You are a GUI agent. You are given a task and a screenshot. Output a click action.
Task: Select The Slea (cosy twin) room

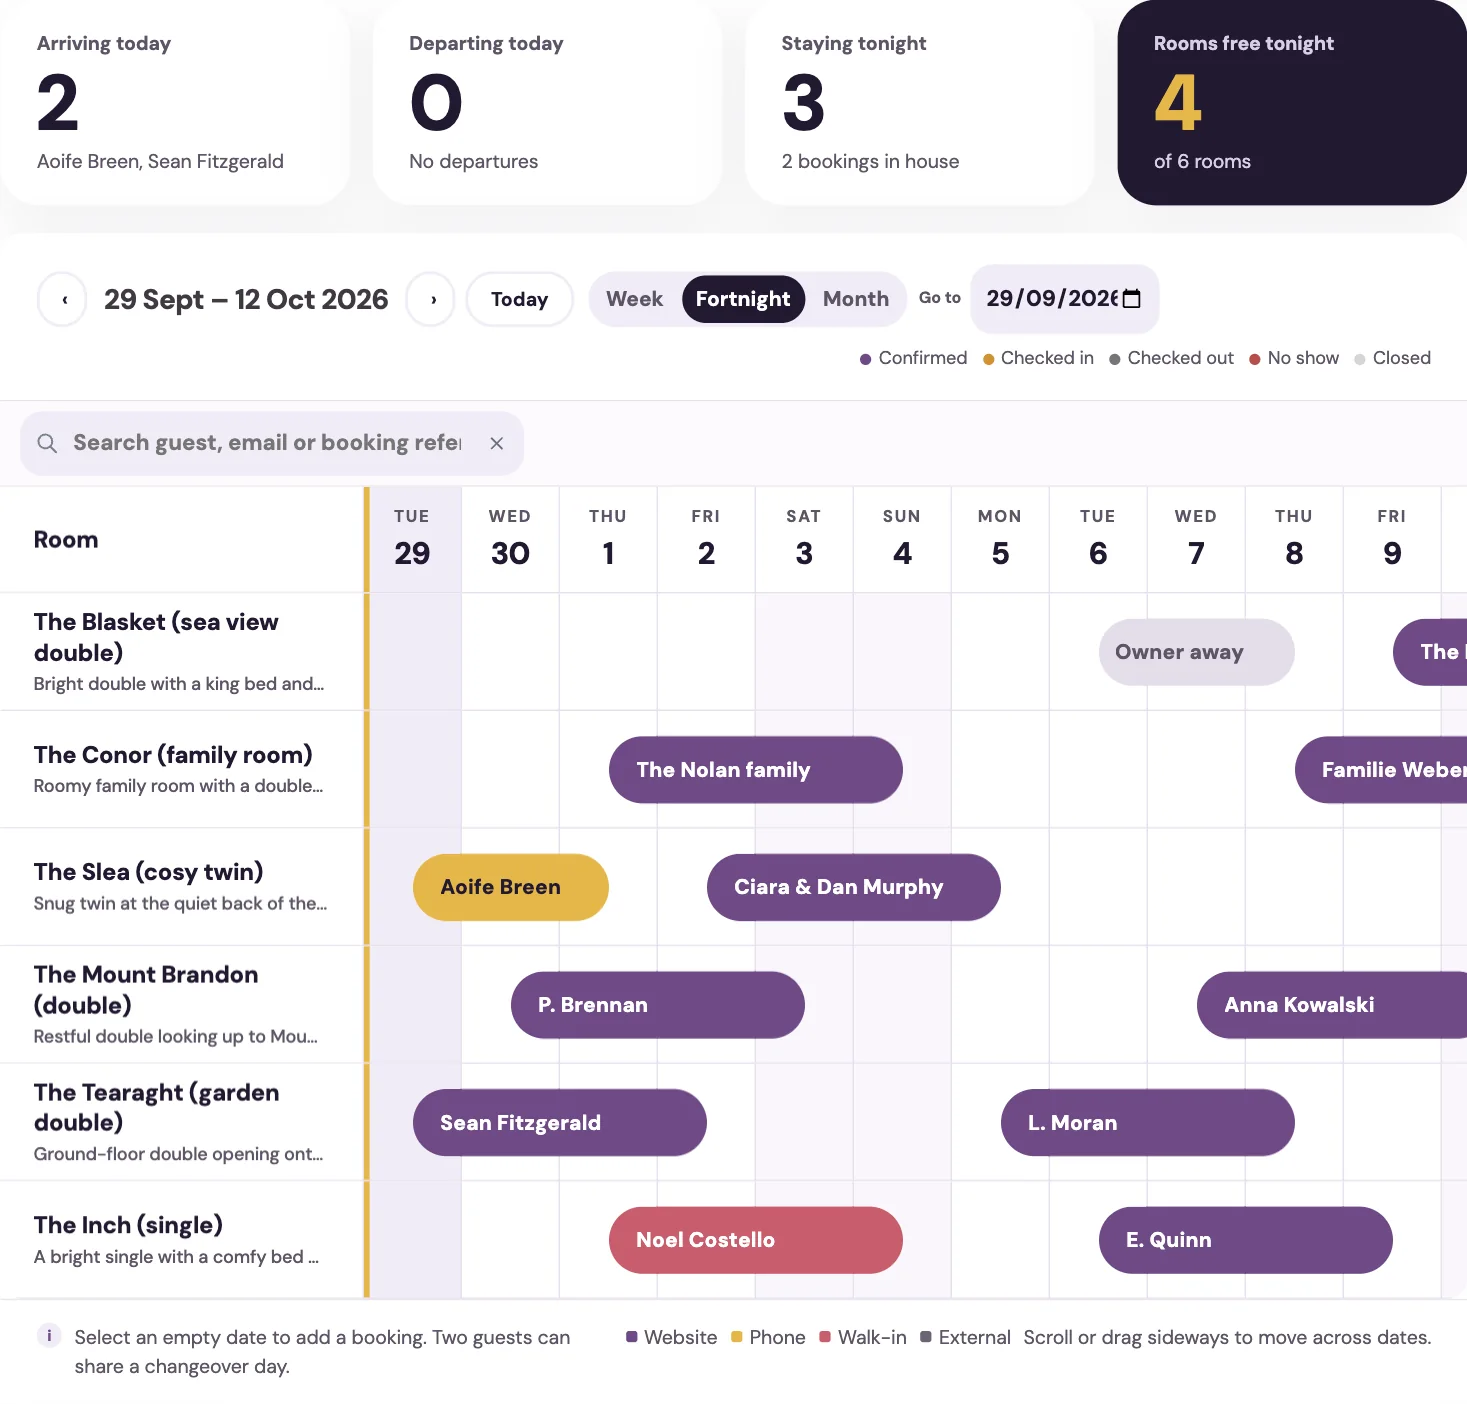click(181, 887)
